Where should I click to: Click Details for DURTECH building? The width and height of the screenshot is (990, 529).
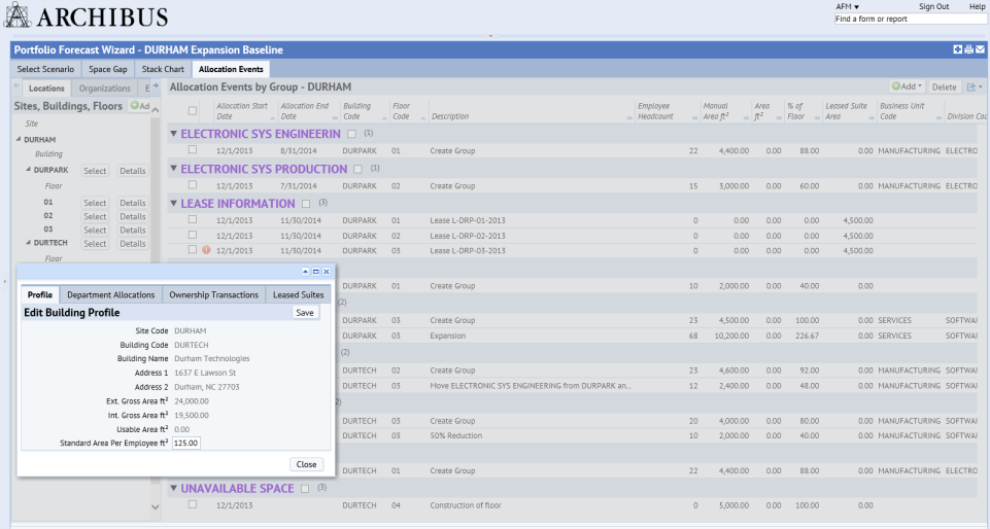(x=133, y=244)
